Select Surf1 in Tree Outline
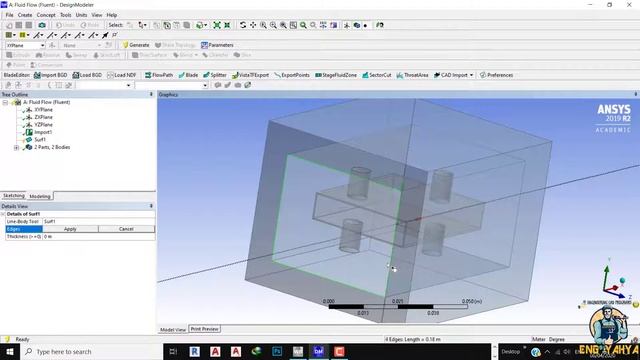This screenshot has width=640, height=360. click(x=40, y=140)
